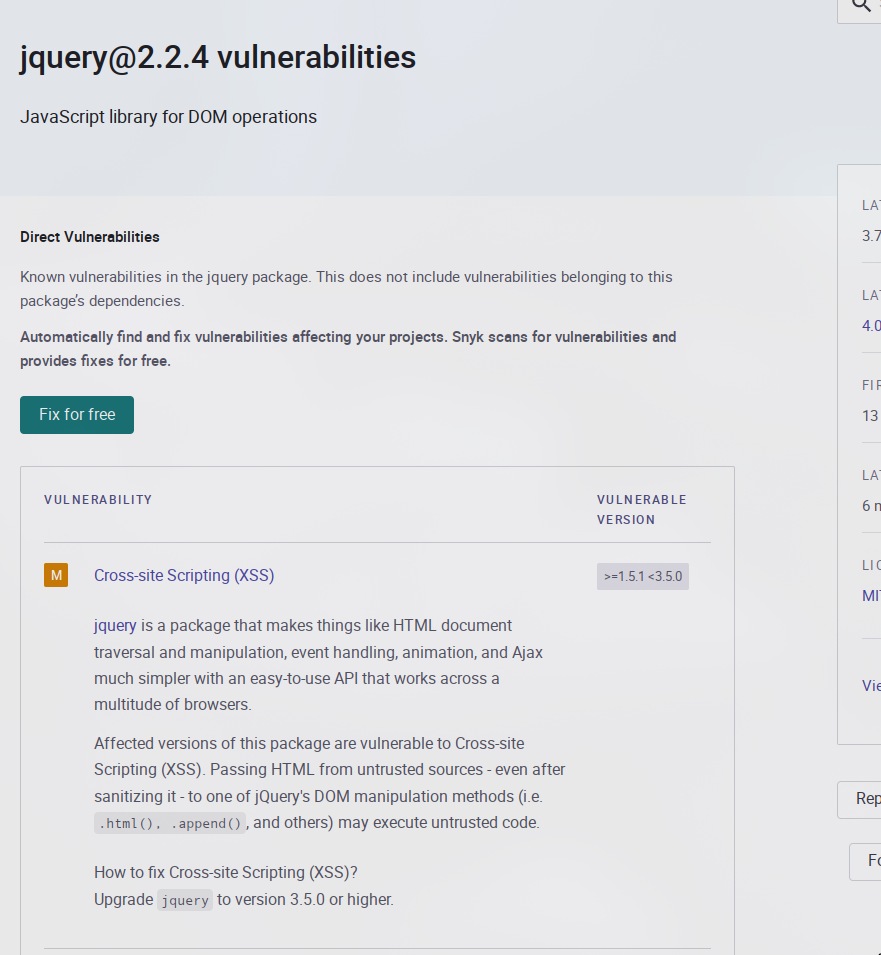The image size is (881, 955).
Task: Click the MIT license link
Action: pyautogui.click(x=871, y=595)
